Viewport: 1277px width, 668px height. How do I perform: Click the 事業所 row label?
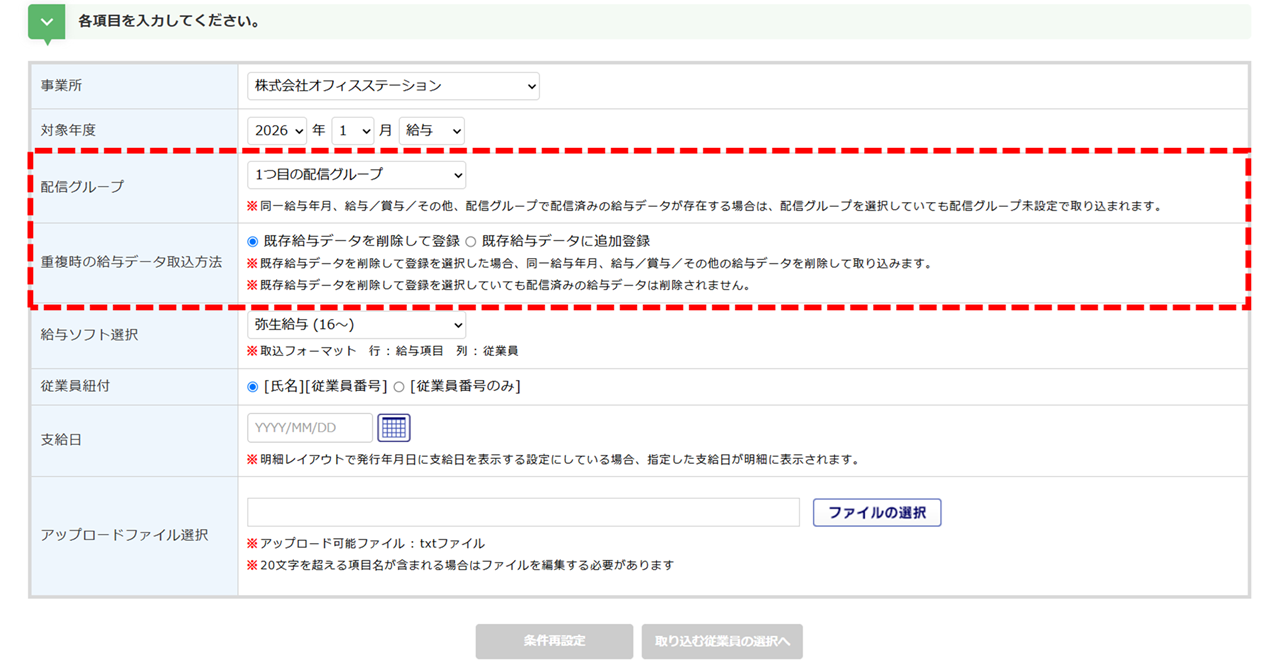62,86
